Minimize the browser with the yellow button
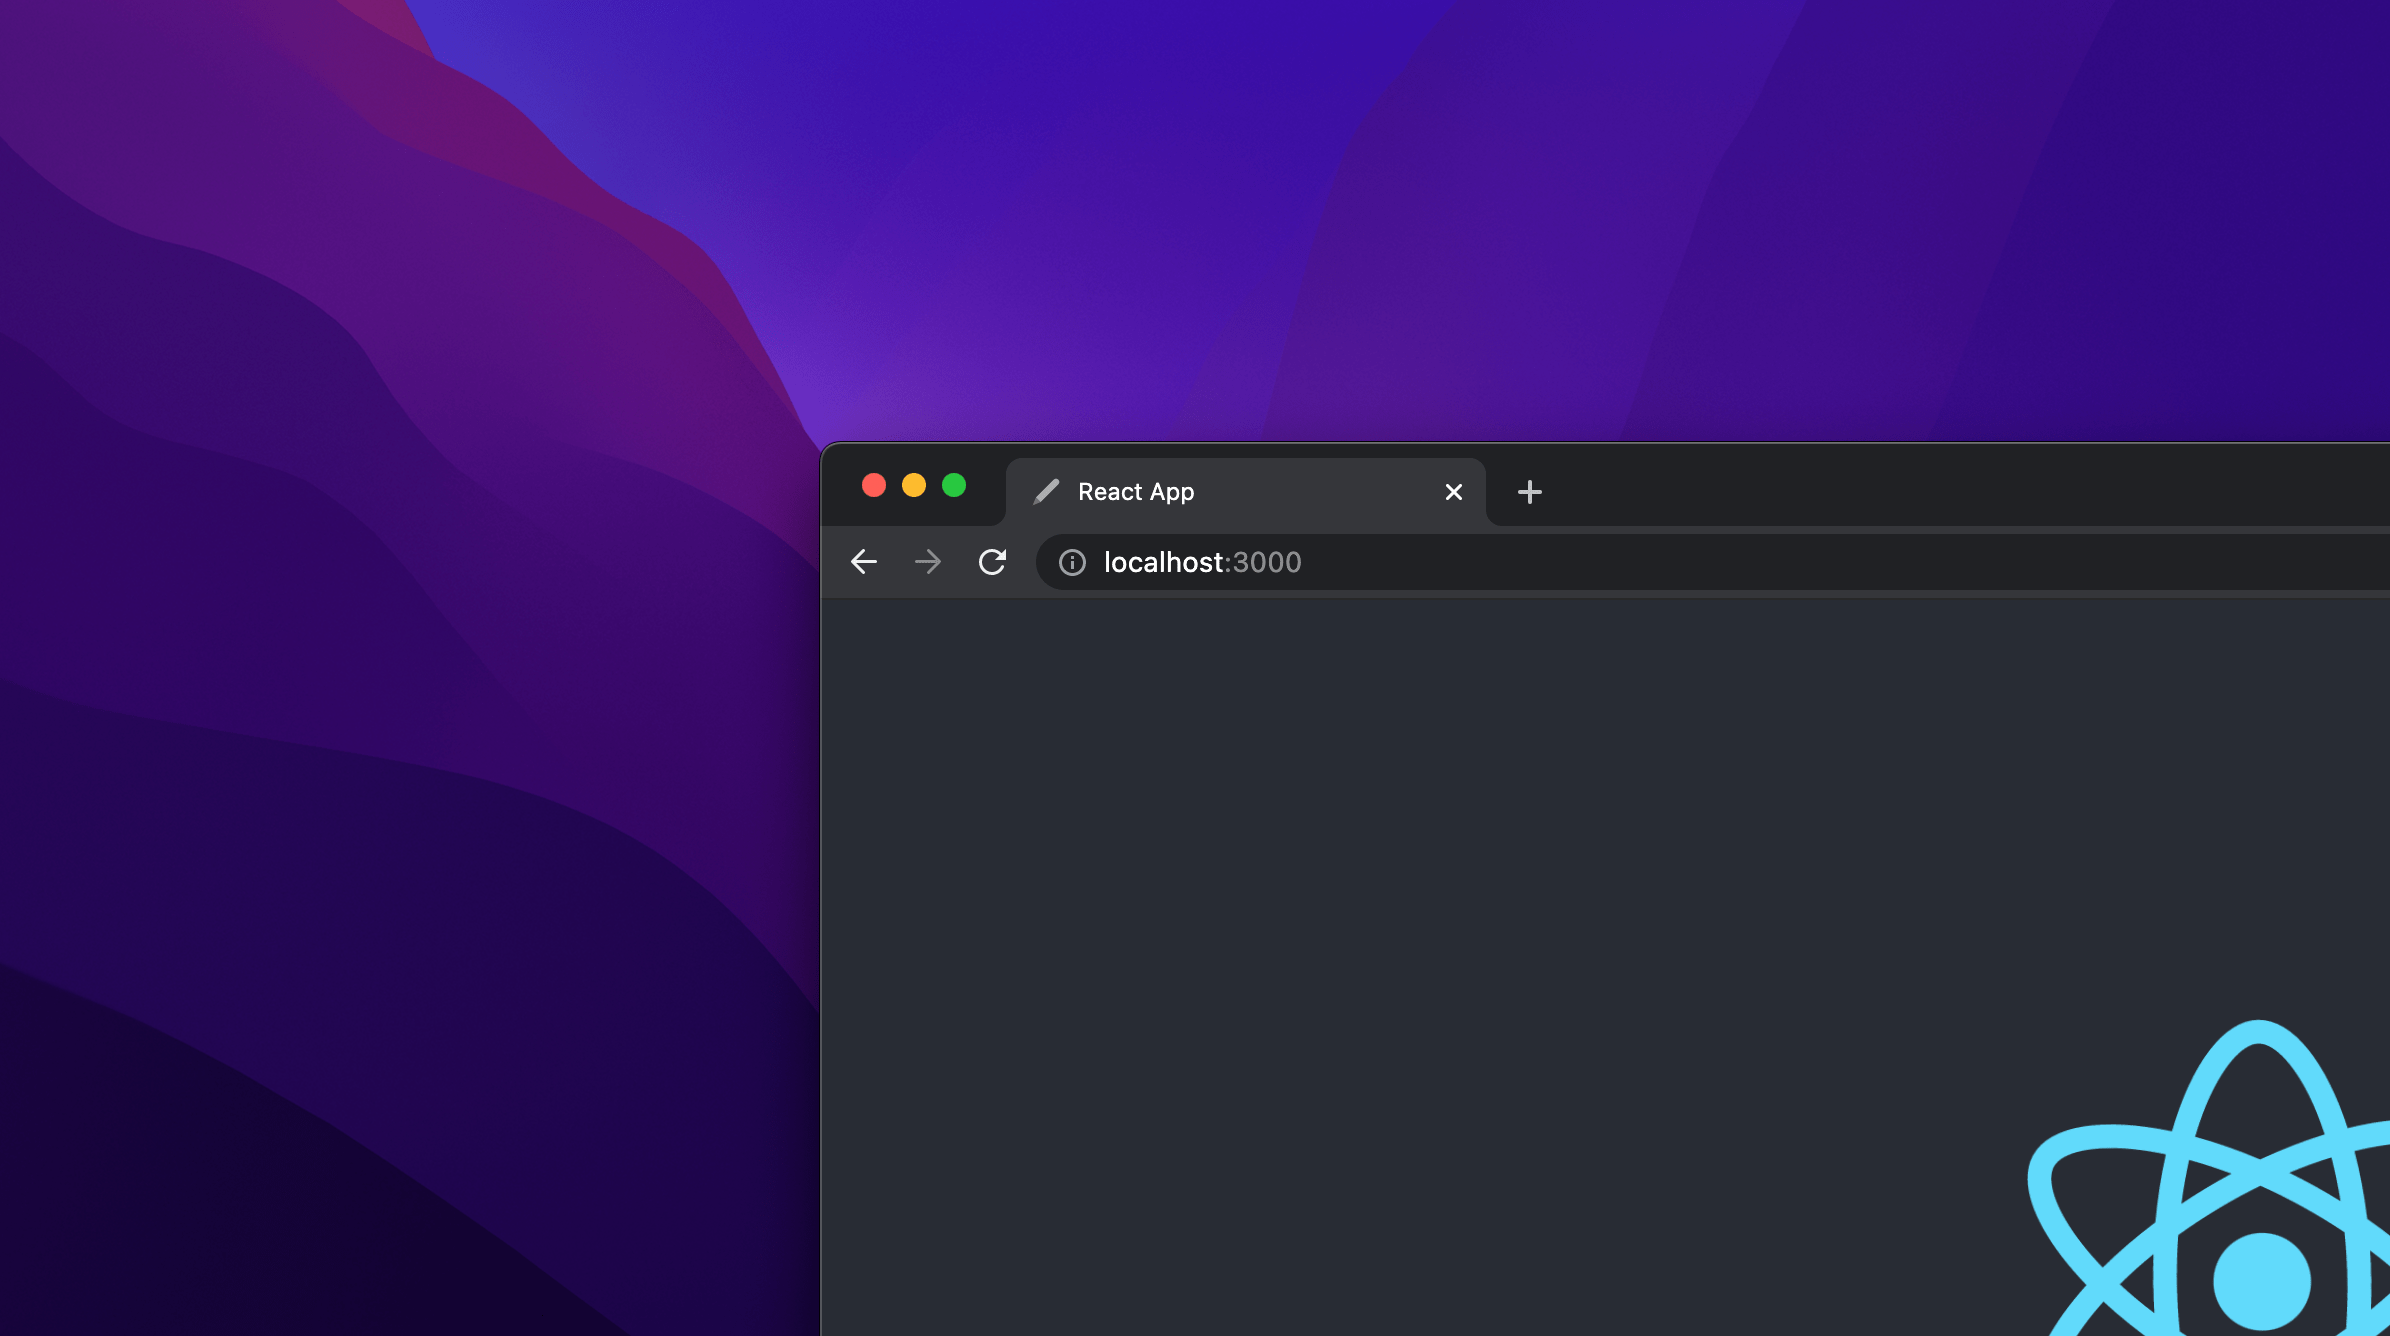This screenshot has height=1336, width=2390. [x=914, y=485]
